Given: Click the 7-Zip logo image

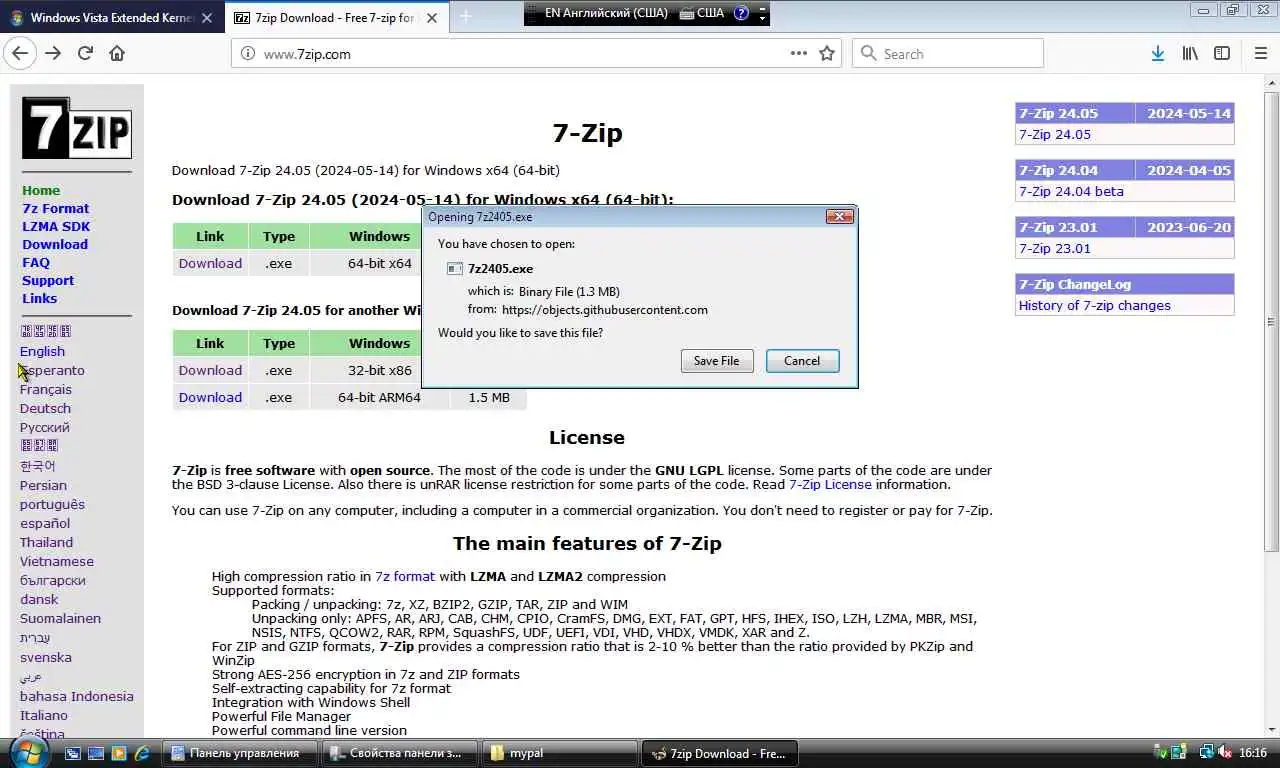Looking at the screenshot, I should click(77, 128).
